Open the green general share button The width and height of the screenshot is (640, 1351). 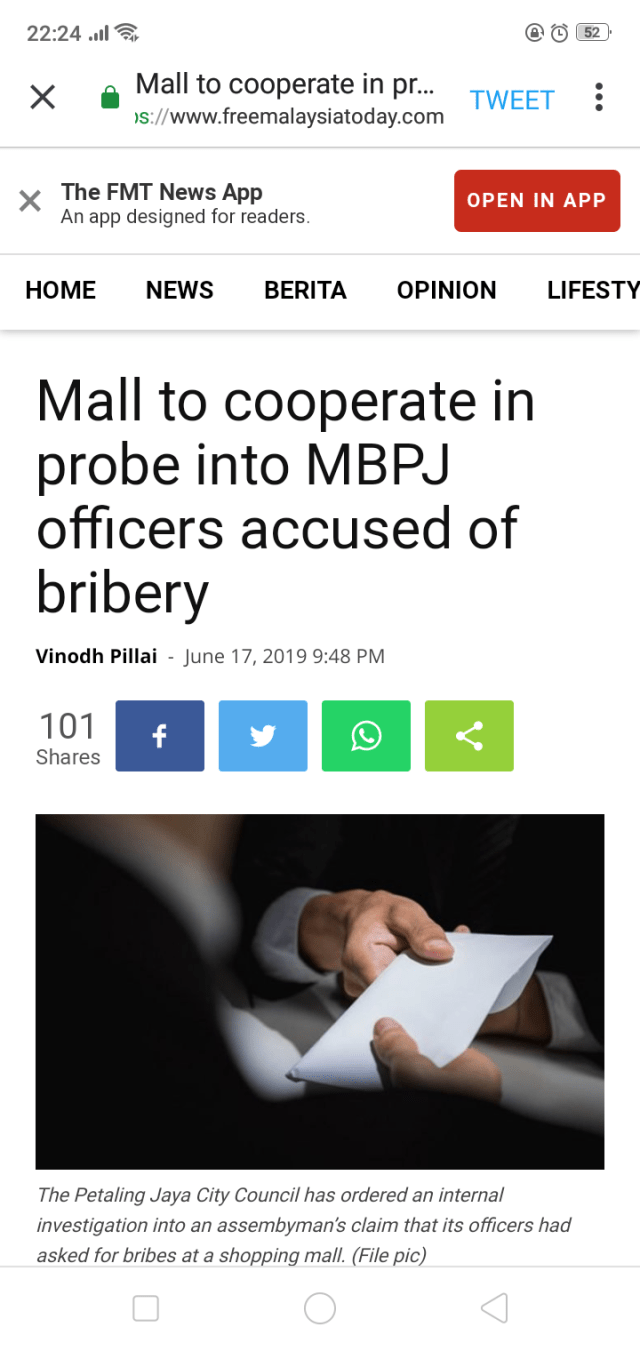[469, 736]
